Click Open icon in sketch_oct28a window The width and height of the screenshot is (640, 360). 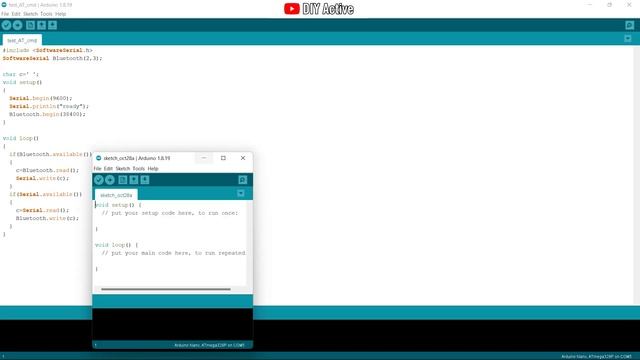coord(133,180)
